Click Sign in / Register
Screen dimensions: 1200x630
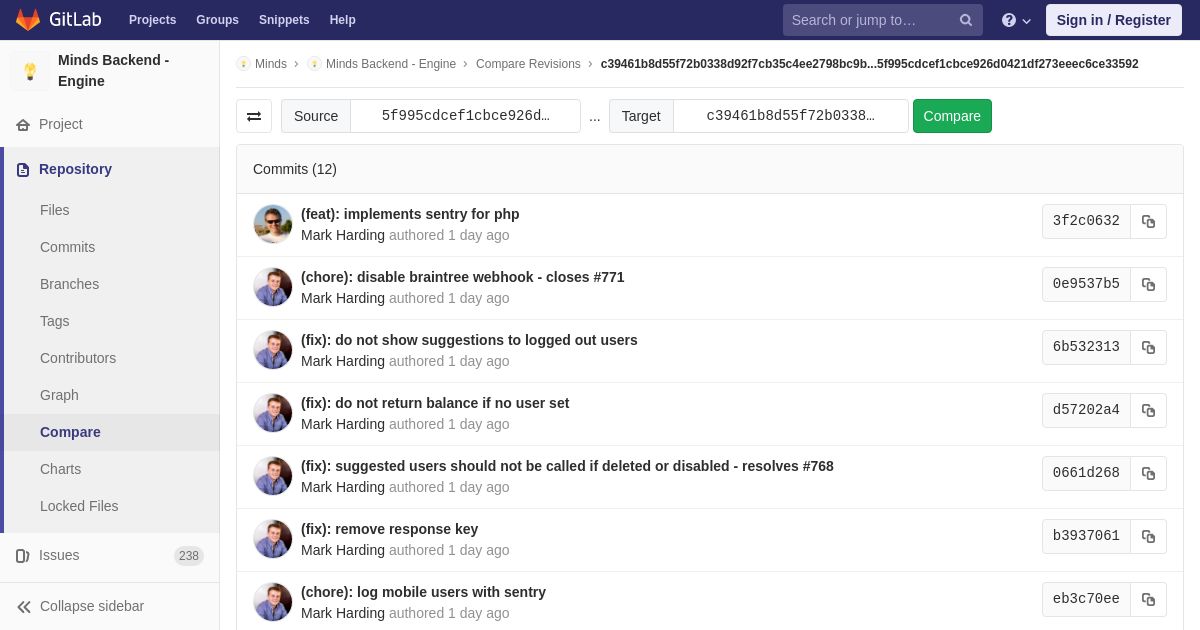(x=1113, y=20)
